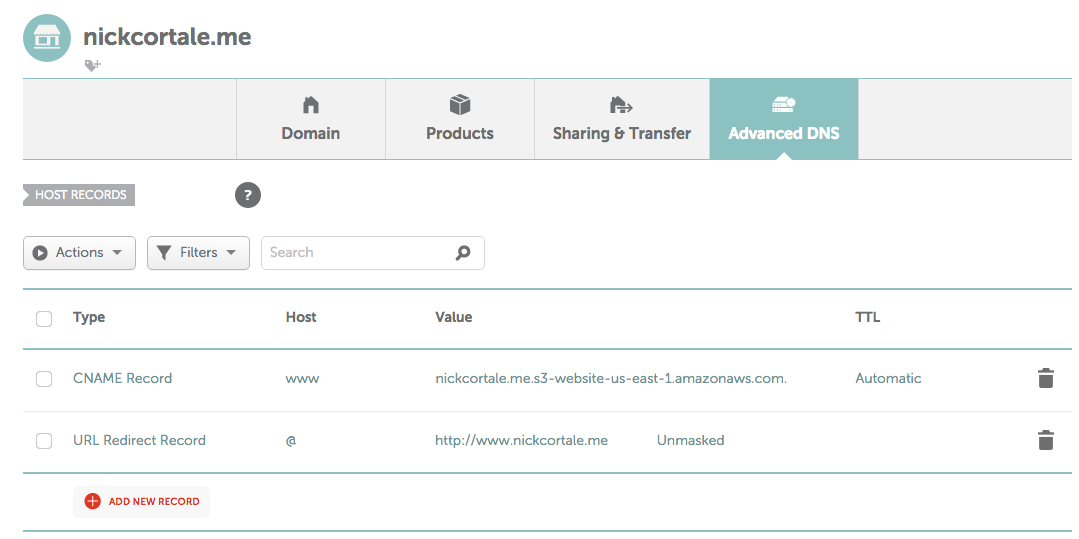Delete the URL Redirect Record with the trash icon
This screenshot has height=539, width=1079.
1045,440
